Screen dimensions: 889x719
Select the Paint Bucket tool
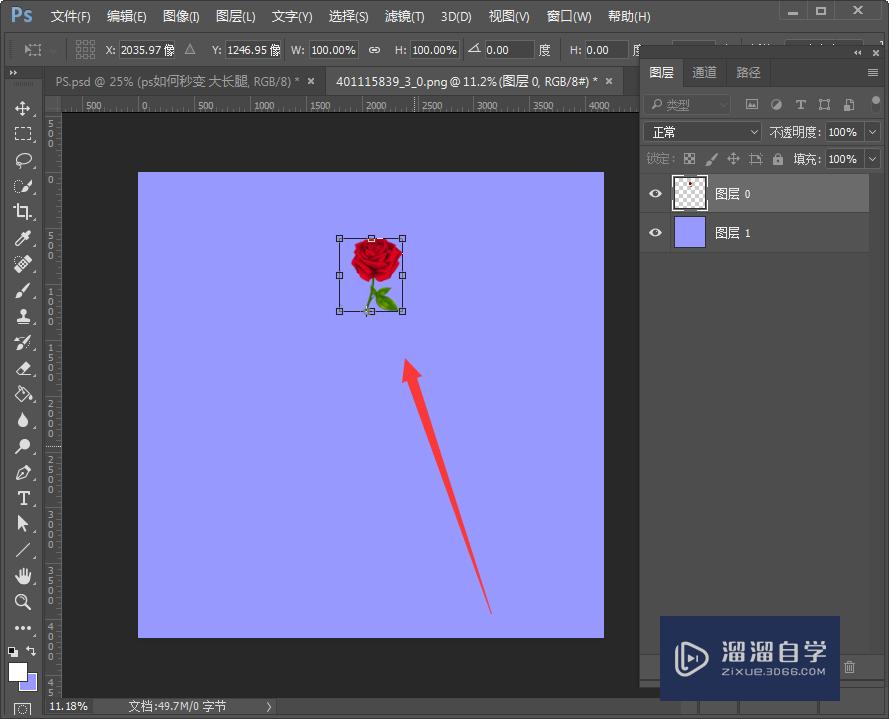[x=23, y=394]
